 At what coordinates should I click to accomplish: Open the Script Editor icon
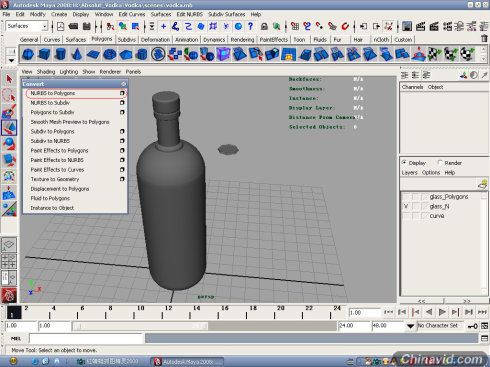[484, 339]
